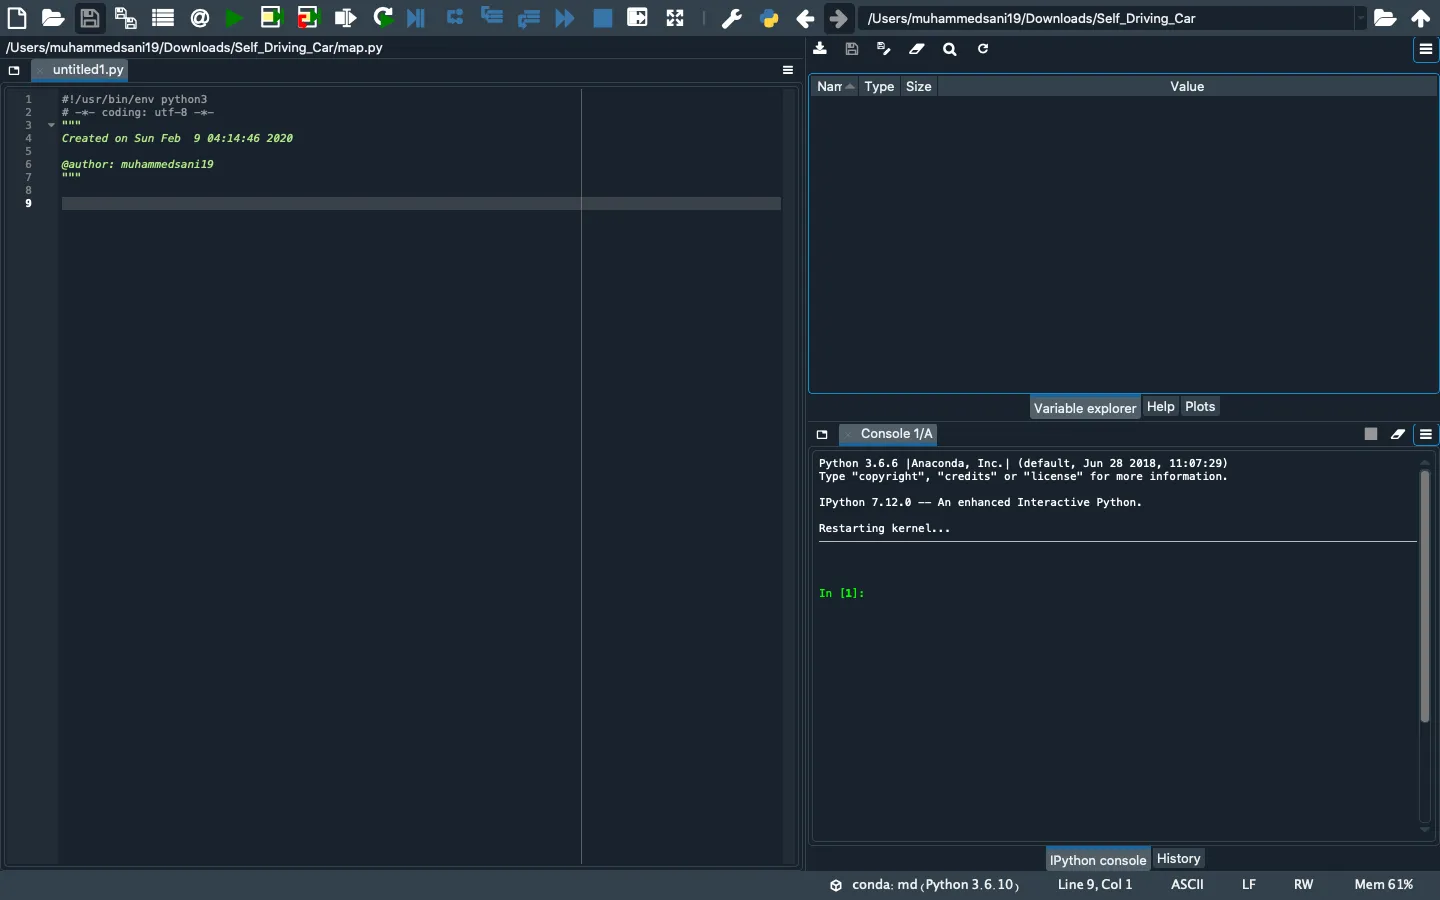
Task: Open the IPython console options menu
Action: click(x=1427, y=434)
